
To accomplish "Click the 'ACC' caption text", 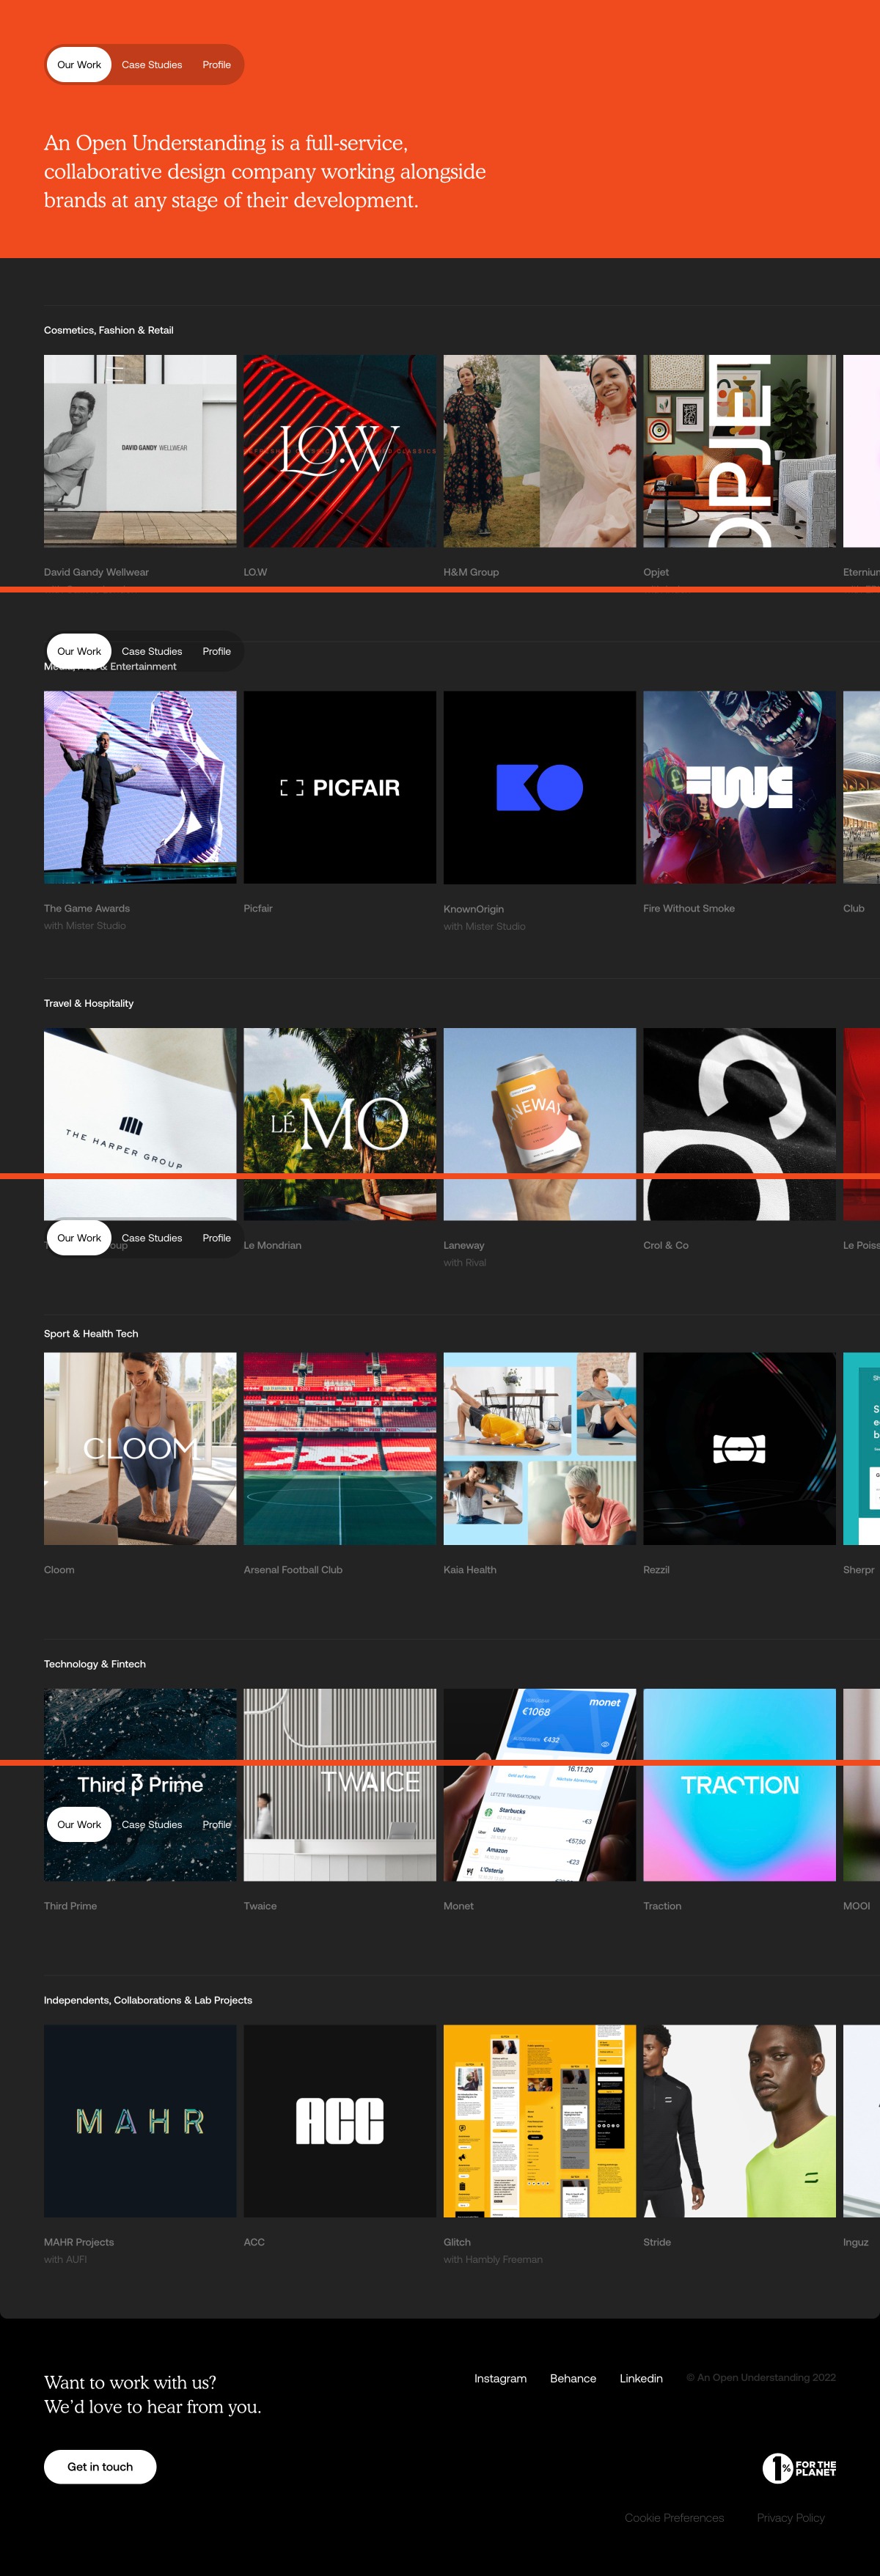I will point(254,2242).
